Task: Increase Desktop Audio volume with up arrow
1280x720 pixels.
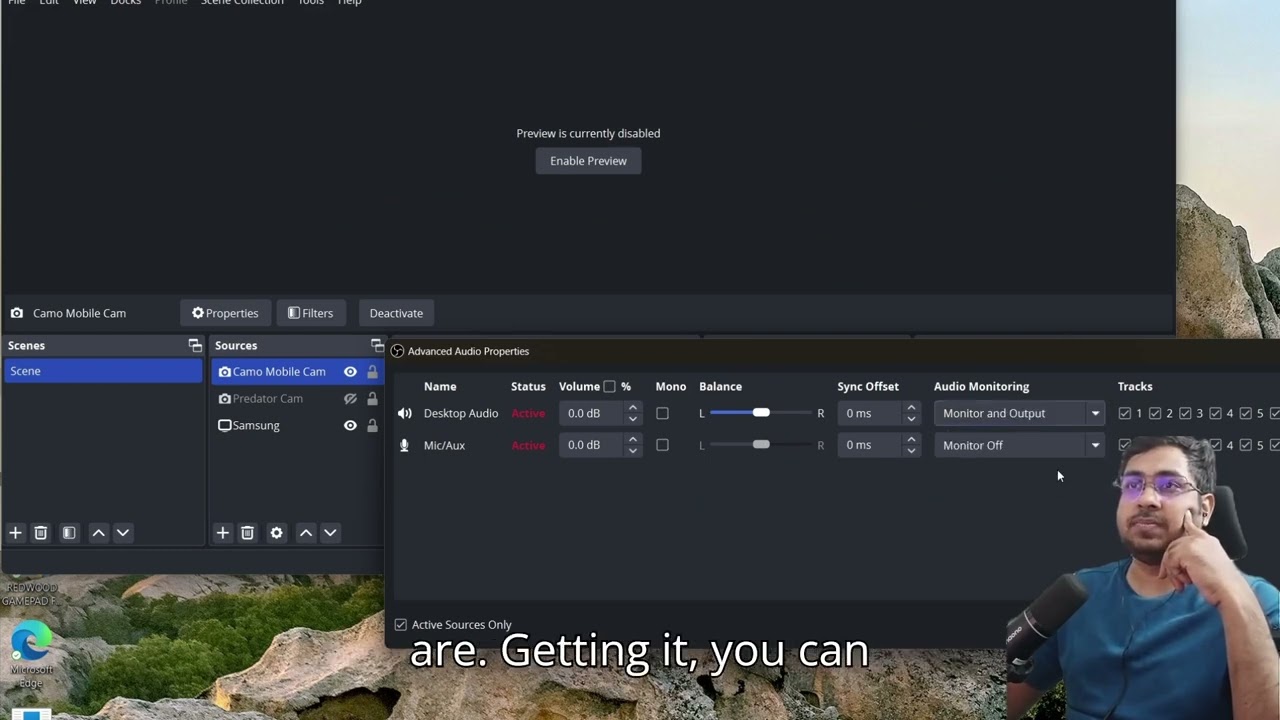Action: click(632, 408)
